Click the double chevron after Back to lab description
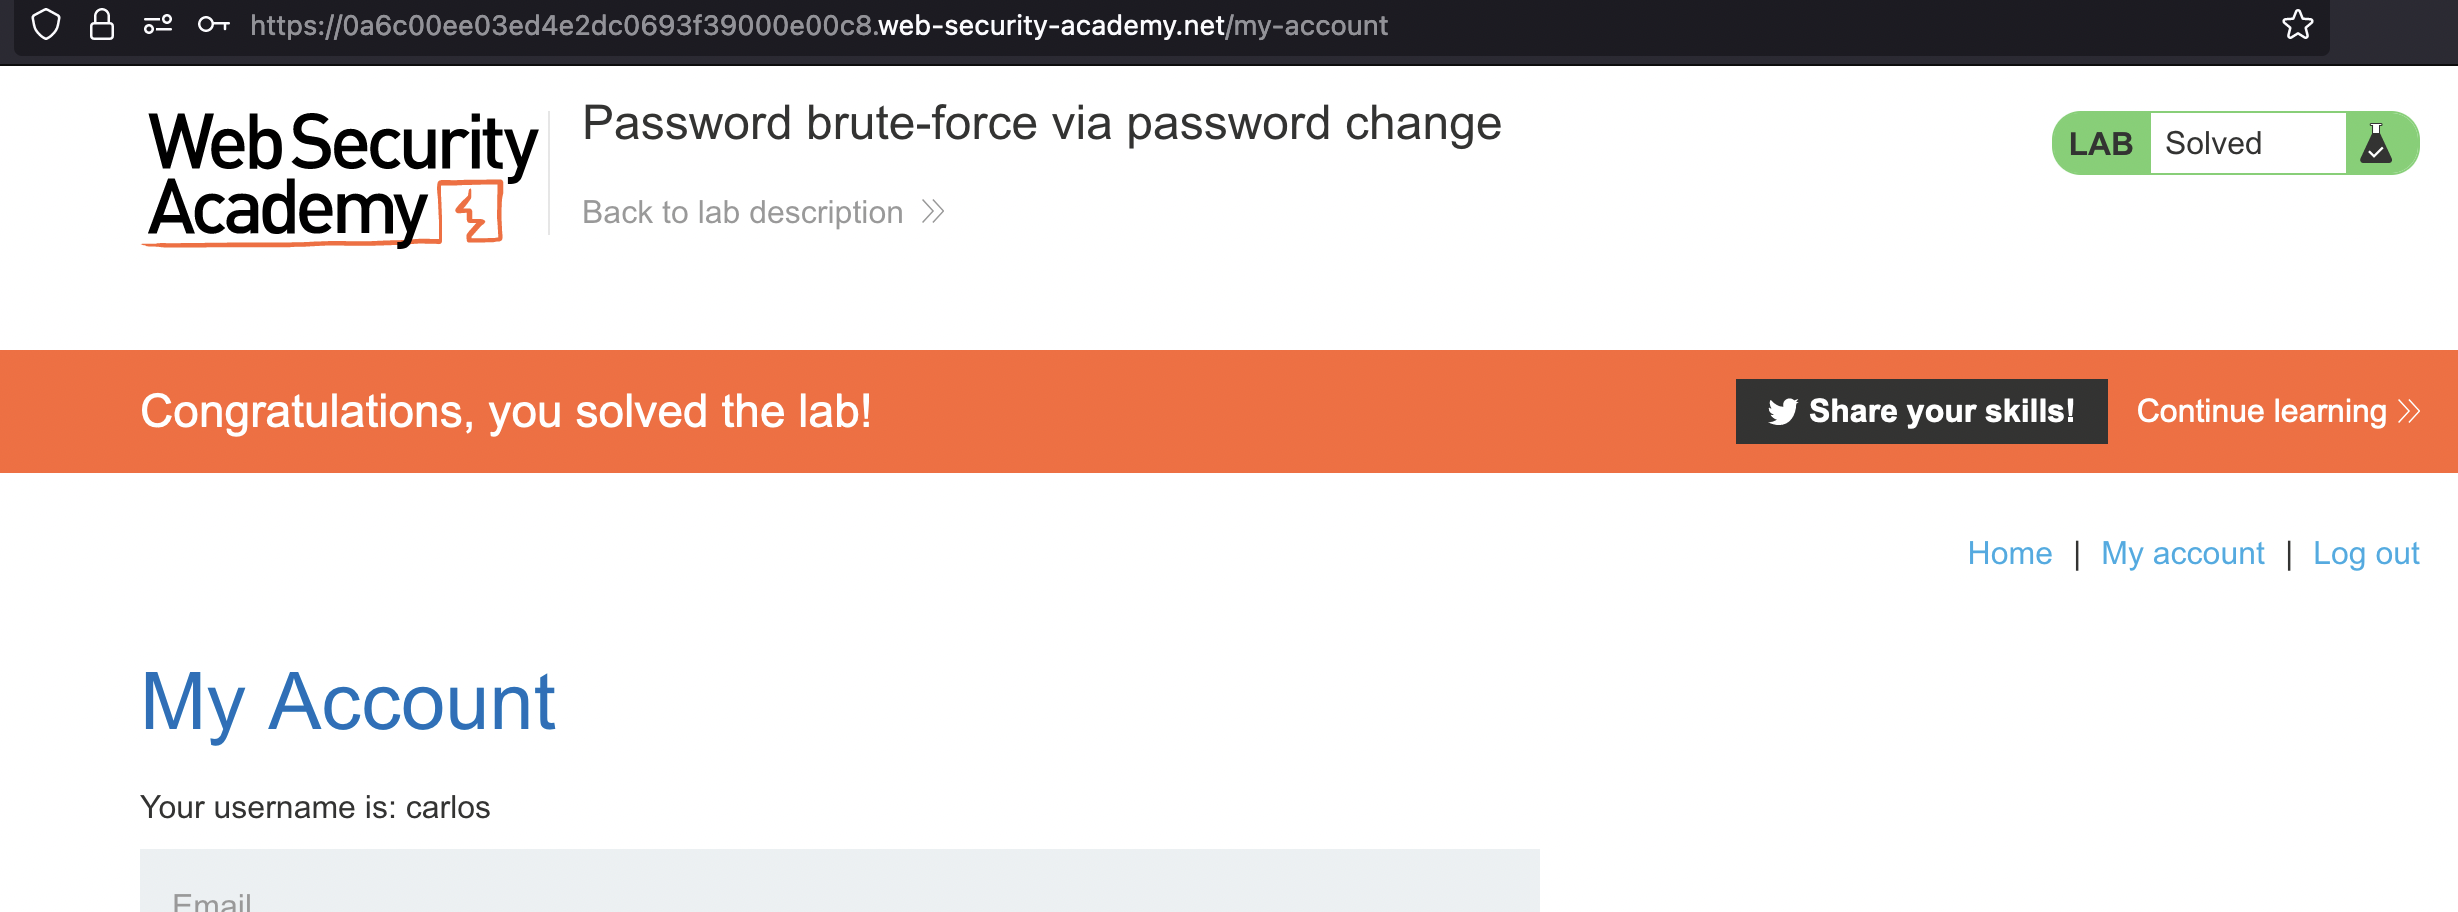This screenshot has width=2458, height=912. click(933, 212)
